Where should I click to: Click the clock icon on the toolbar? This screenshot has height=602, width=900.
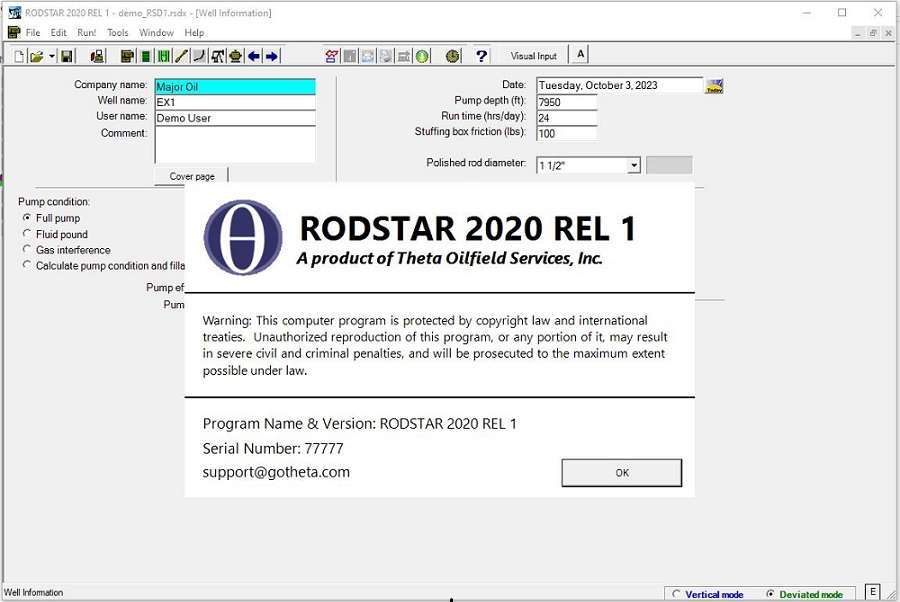[453, 56]
